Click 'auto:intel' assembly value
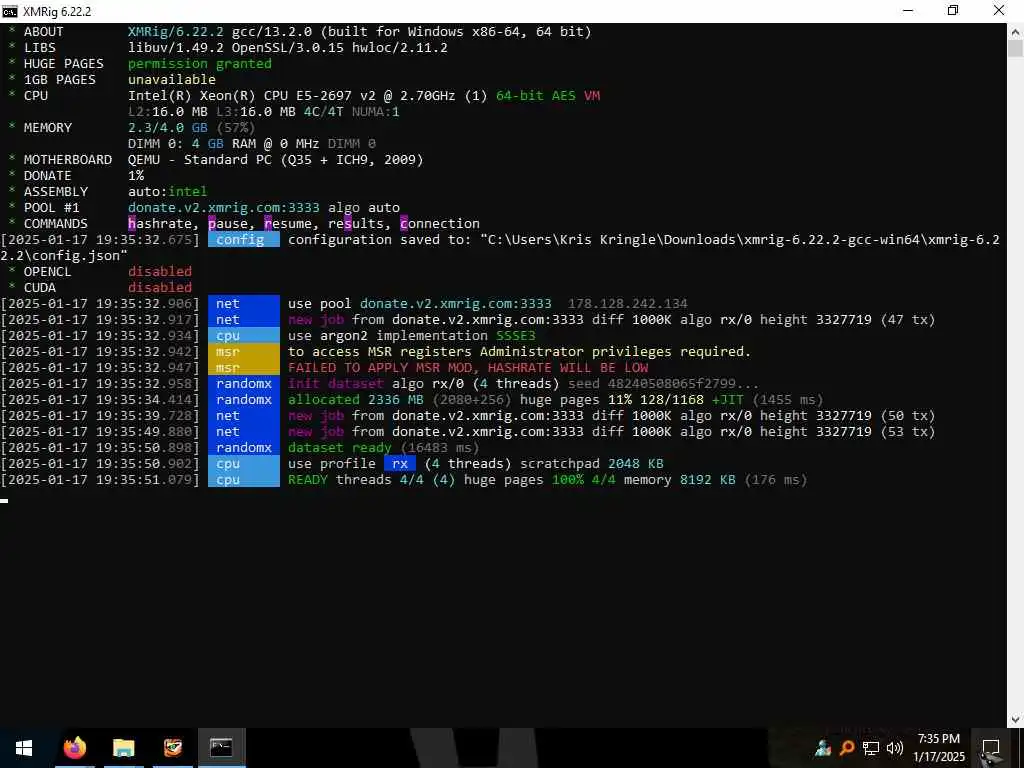The height and width of the screenshot is (768, 1024). coord(167,191)
